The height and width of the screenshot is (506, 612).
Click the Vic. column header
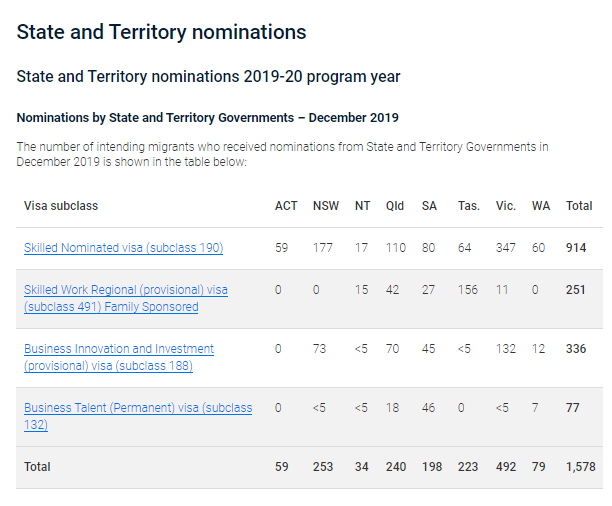coord(505,206)
